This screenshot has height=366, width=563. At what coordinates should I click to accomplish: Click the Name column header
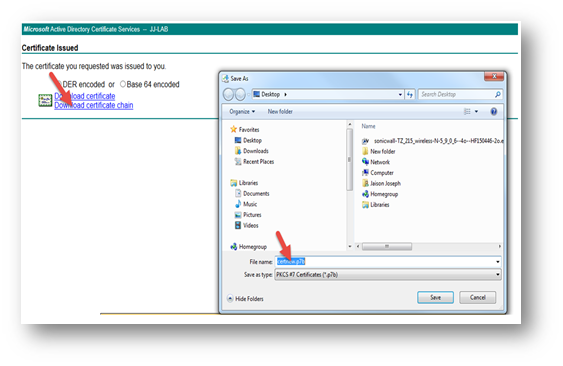tap(368, 126)
